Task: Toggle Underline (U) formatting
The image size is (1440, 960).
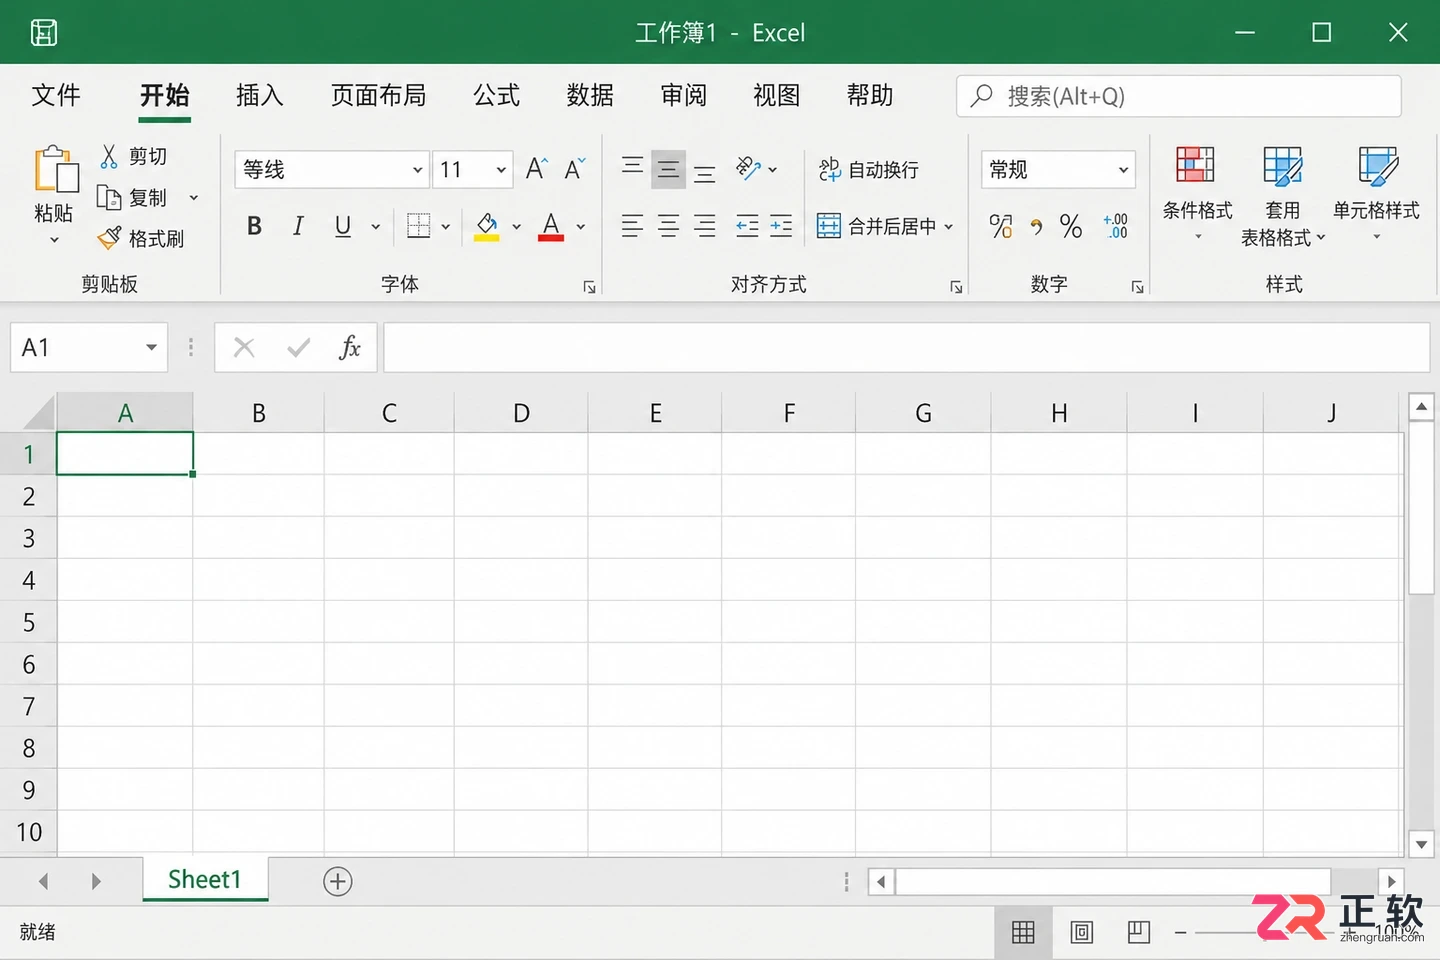Action: 343,226
